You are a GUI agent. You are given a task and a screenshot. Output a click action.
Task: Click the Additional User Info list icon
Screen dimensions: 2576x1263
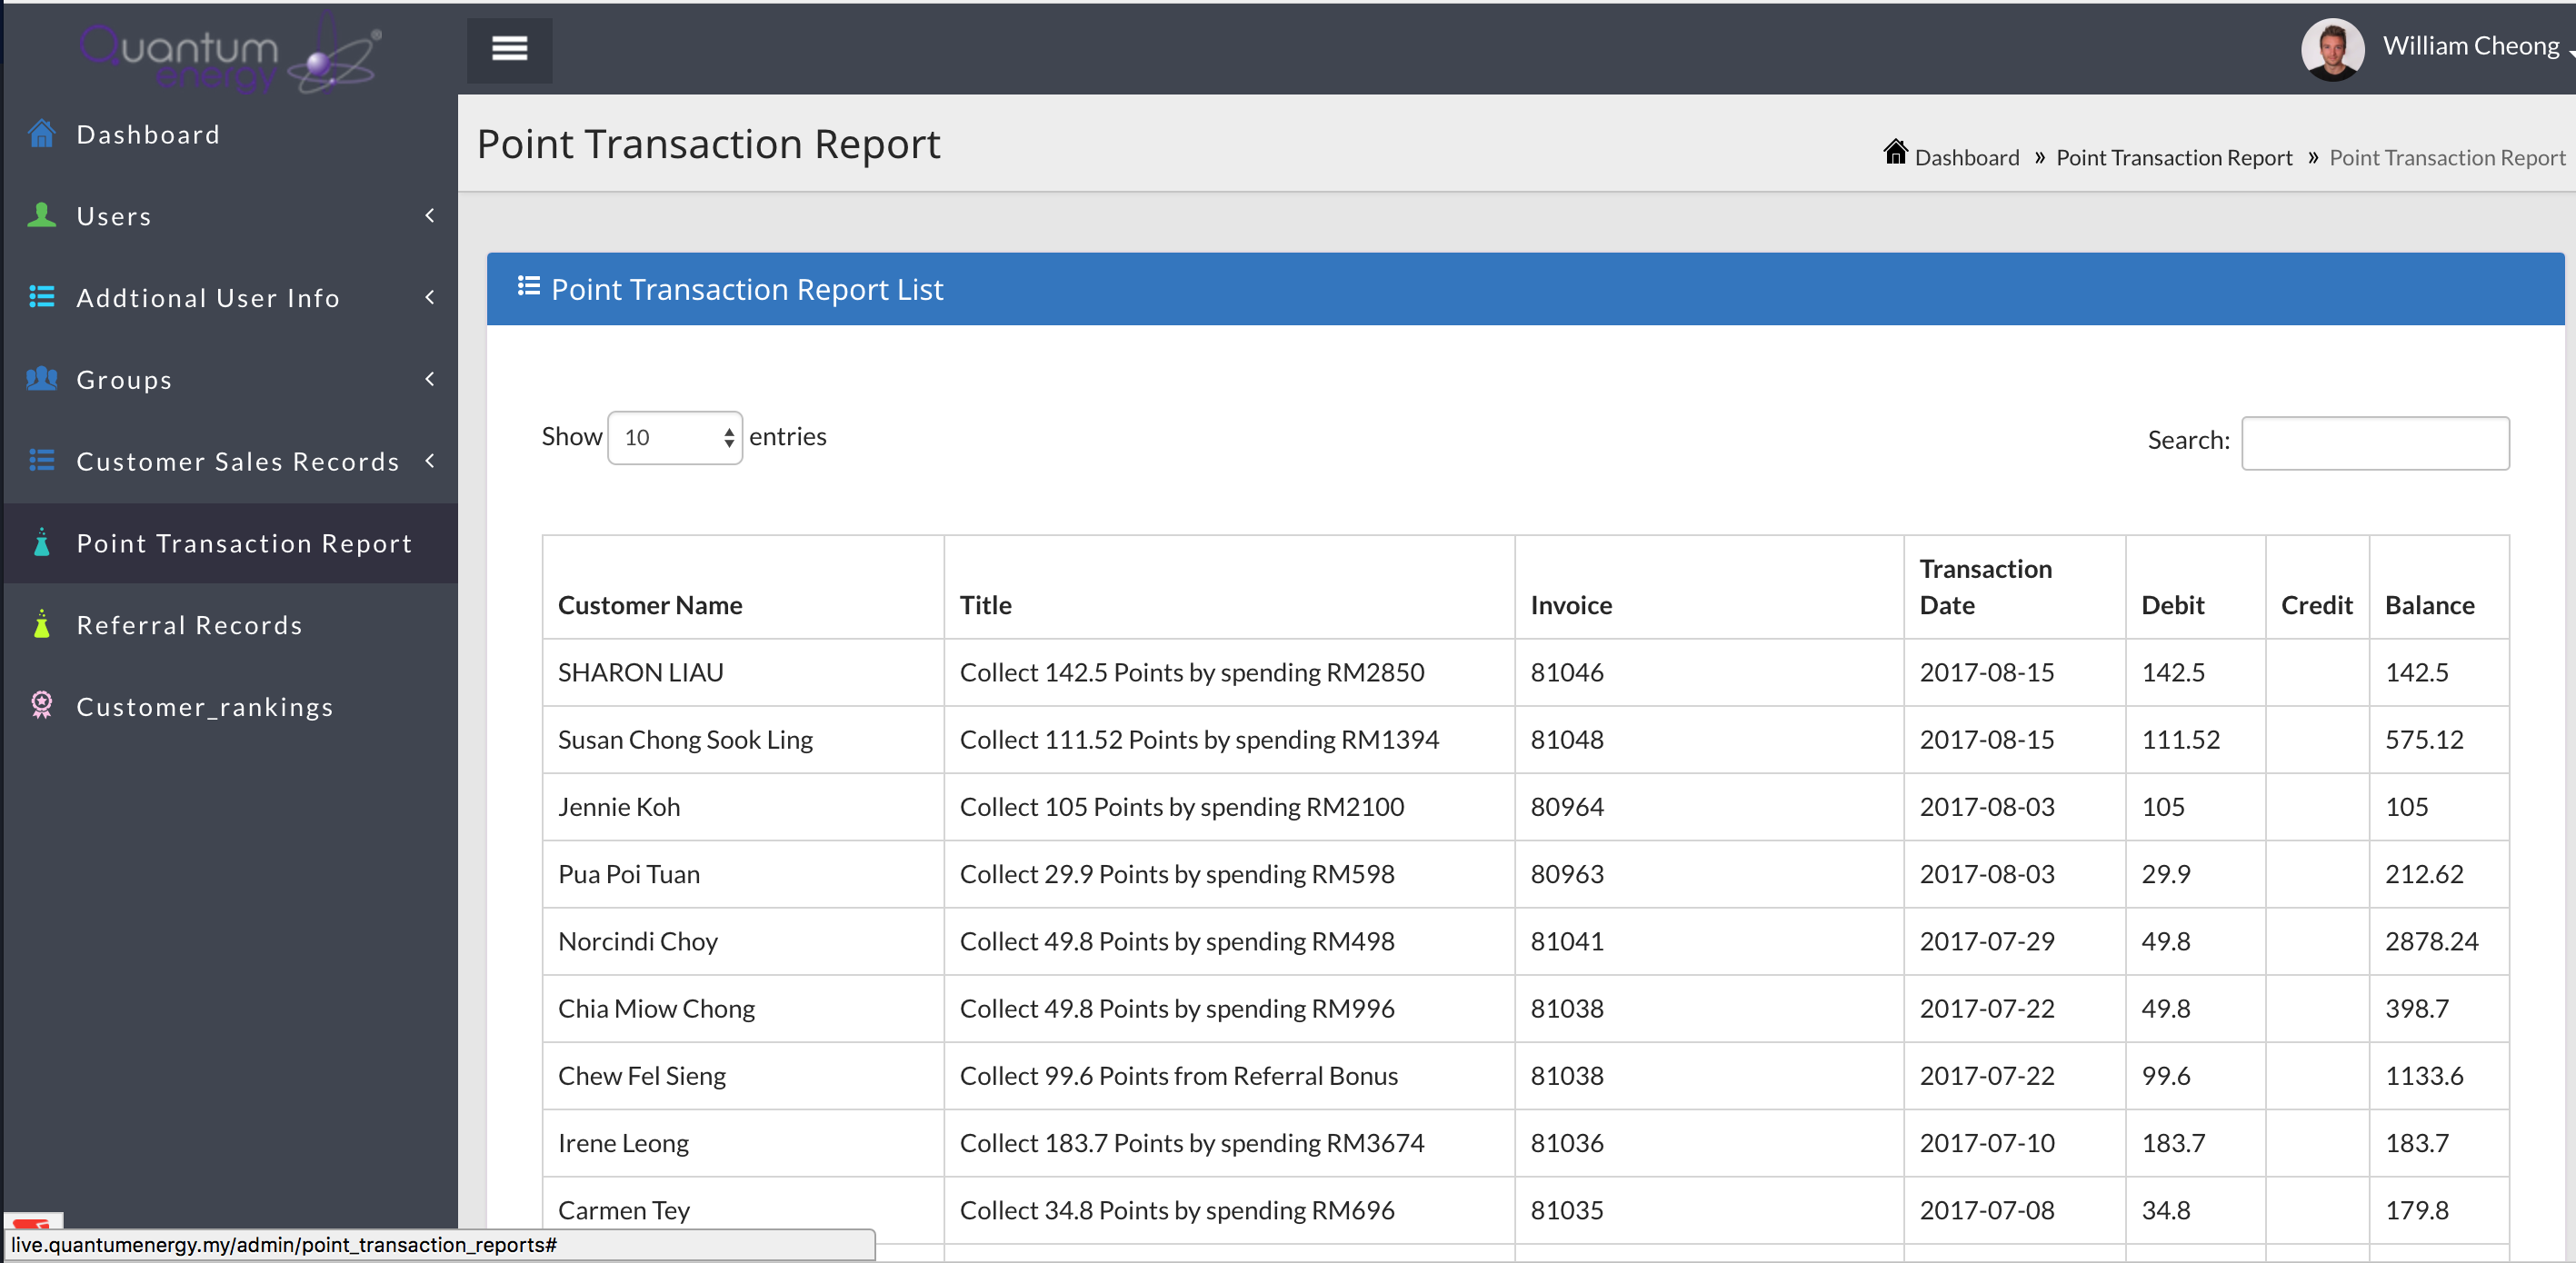(x=41, y=297)
